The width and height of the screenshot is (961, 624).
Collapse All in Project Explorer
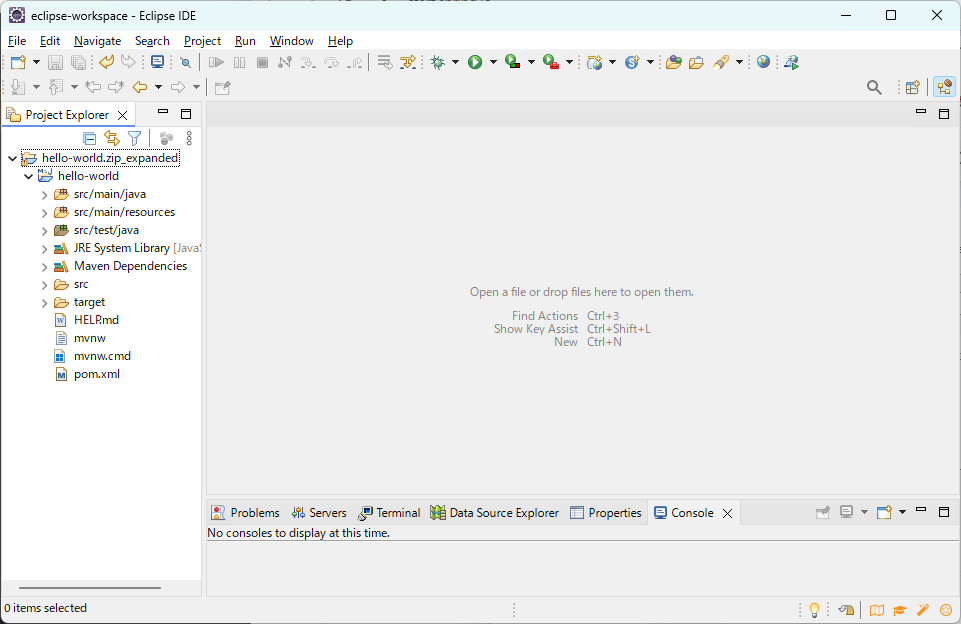(89, 139)
